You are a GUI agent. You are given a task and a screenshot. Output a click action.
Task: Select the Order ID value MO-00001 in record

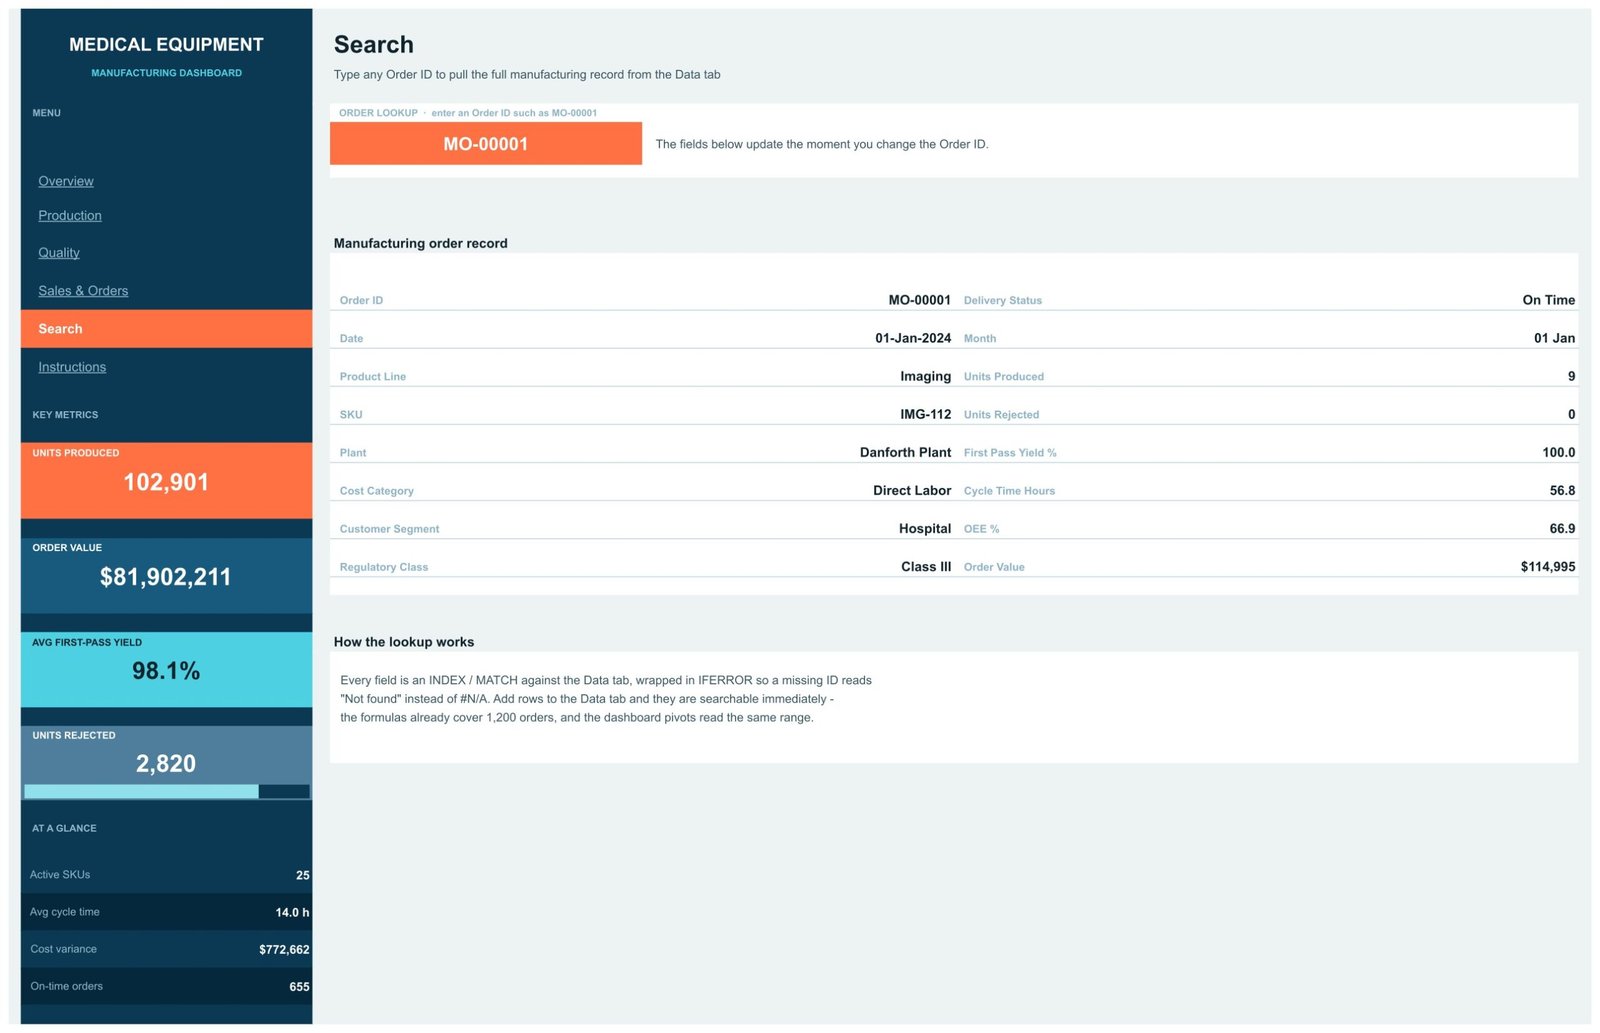(919, 300)
